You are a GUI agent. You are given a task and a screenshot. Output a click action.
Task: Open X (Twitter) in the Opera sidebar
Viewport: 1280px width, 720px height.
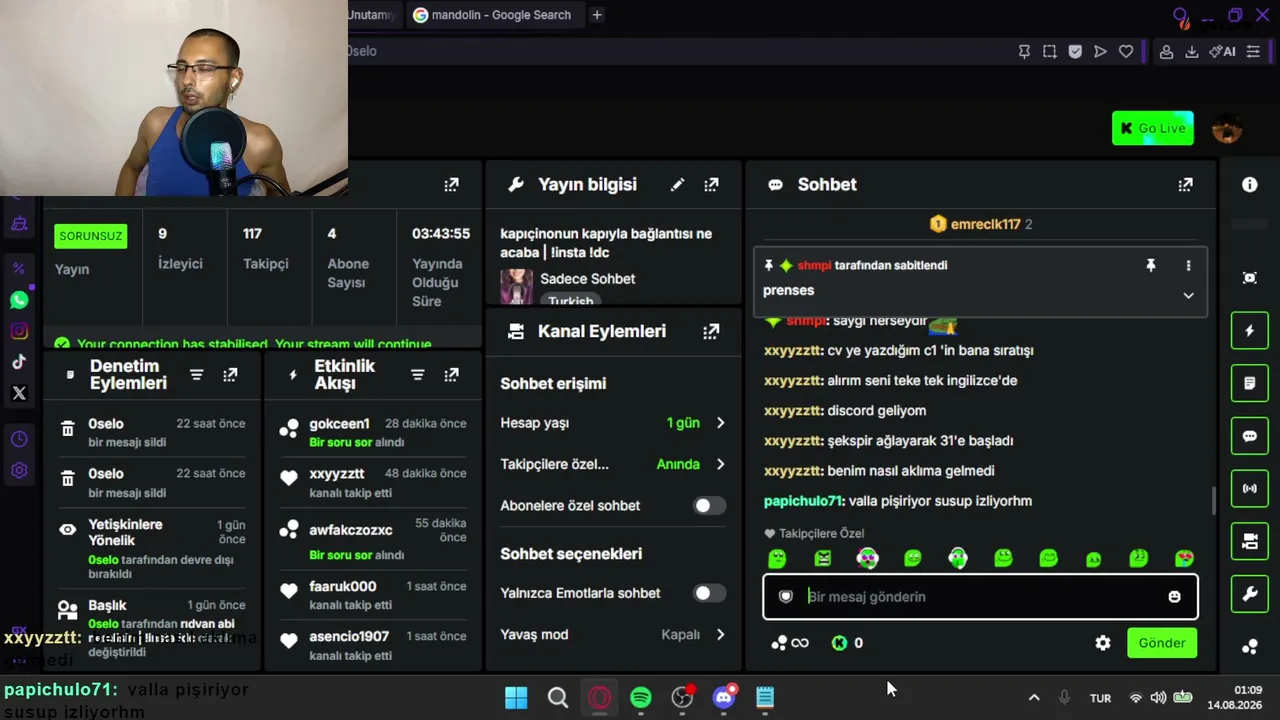19,393
